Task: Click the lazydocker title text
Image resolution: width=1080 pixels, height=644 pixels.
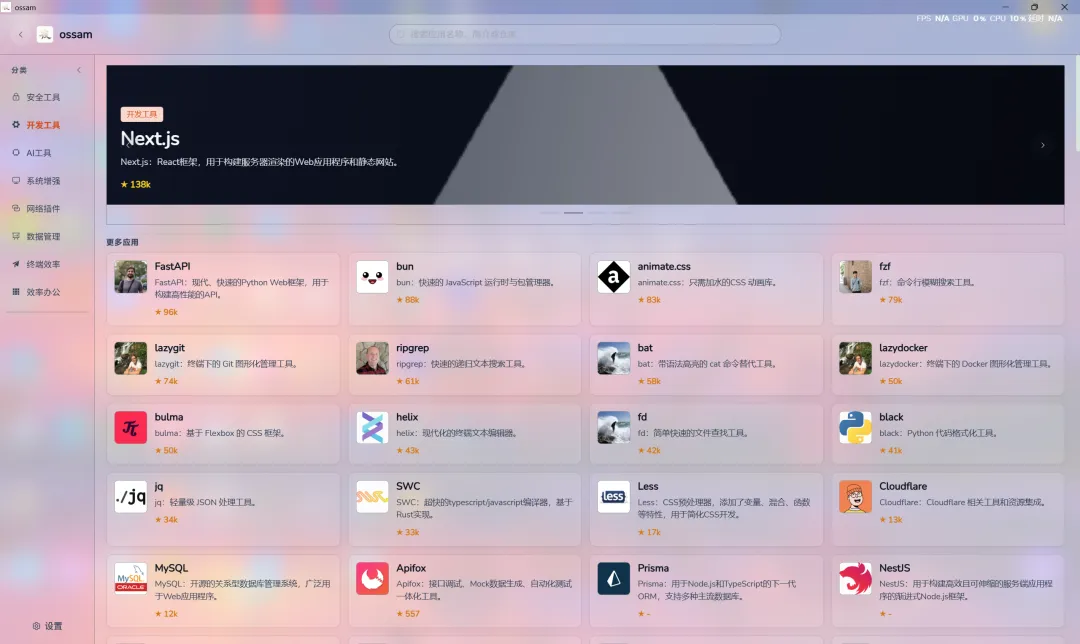Action: (903, 348)
